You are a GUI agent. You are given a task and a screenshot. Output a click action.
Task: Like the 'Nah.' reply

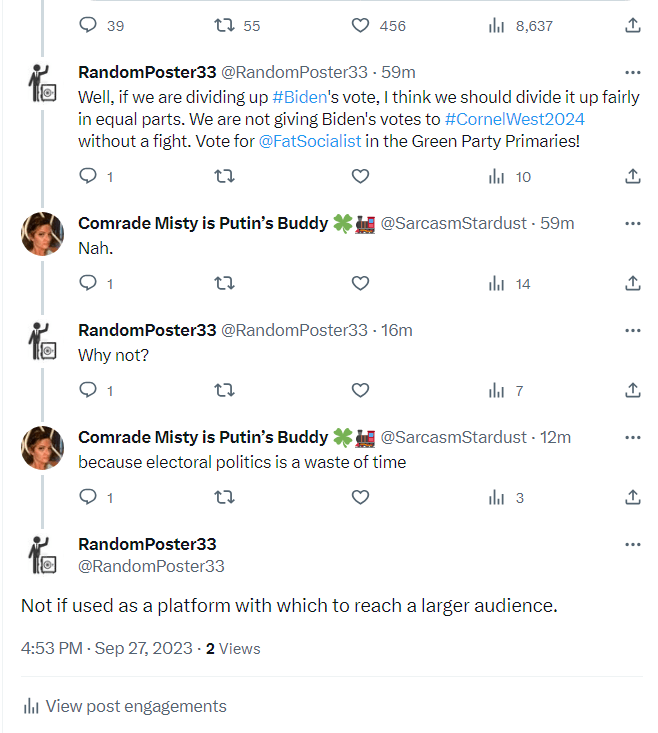tap(361, 283)
